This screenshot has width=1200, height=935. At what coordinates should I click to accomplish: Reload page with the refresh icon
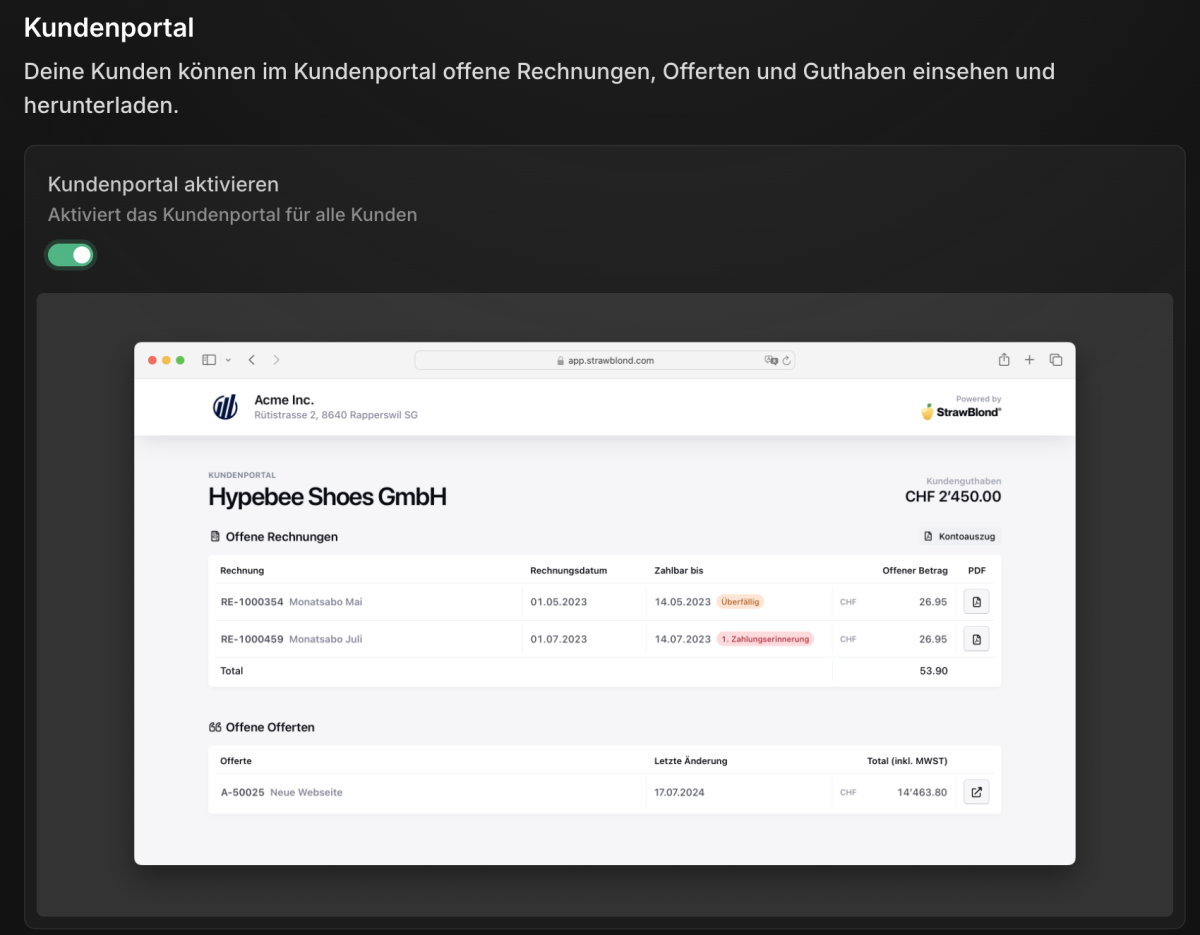(787, 360)
